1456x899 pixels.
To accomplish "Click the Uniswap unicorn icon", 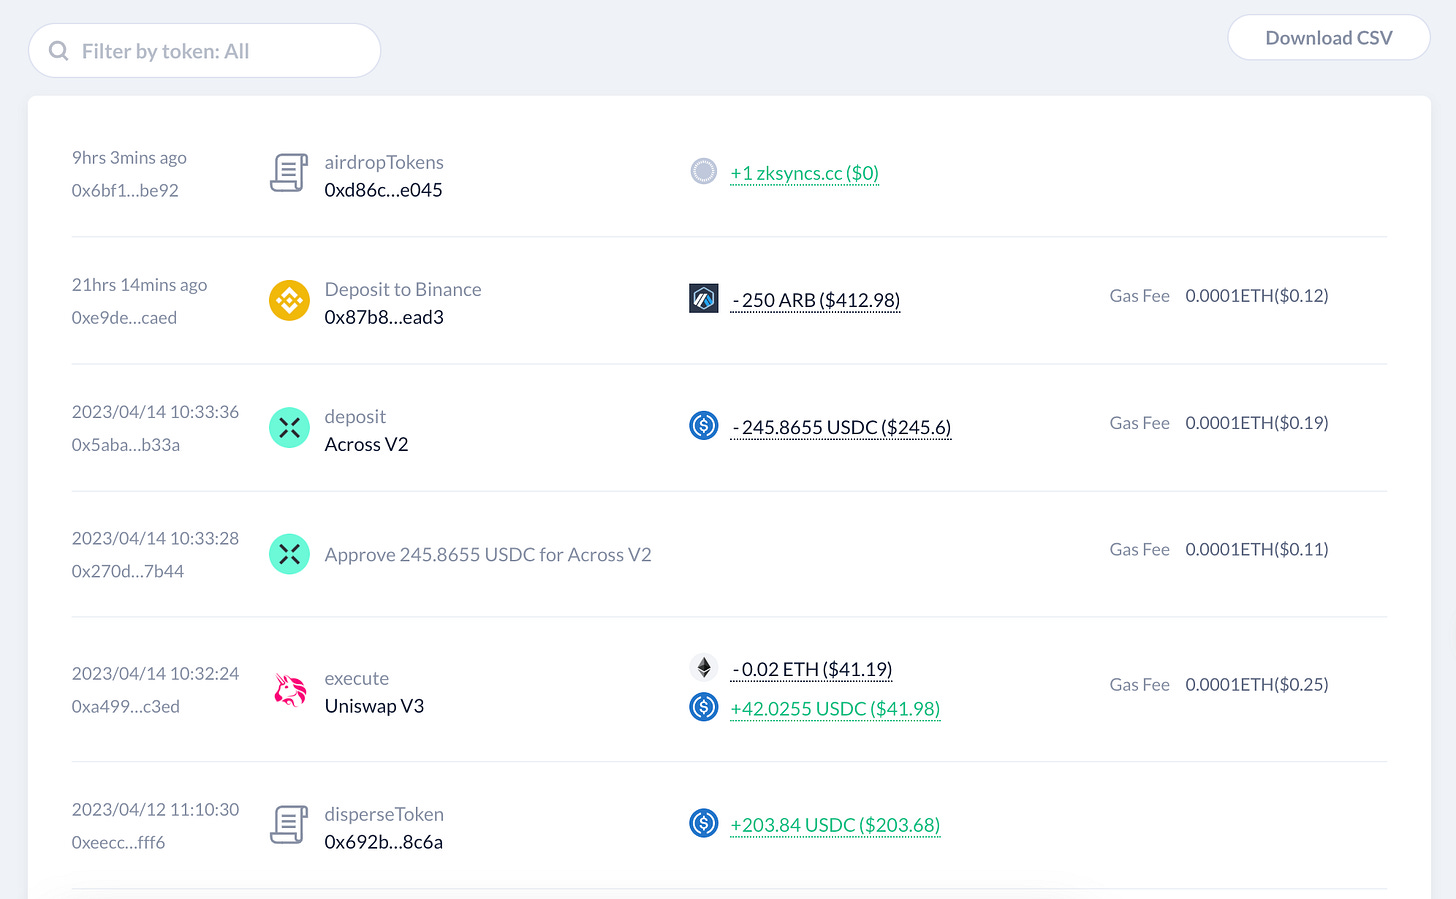I will (289, 690).
